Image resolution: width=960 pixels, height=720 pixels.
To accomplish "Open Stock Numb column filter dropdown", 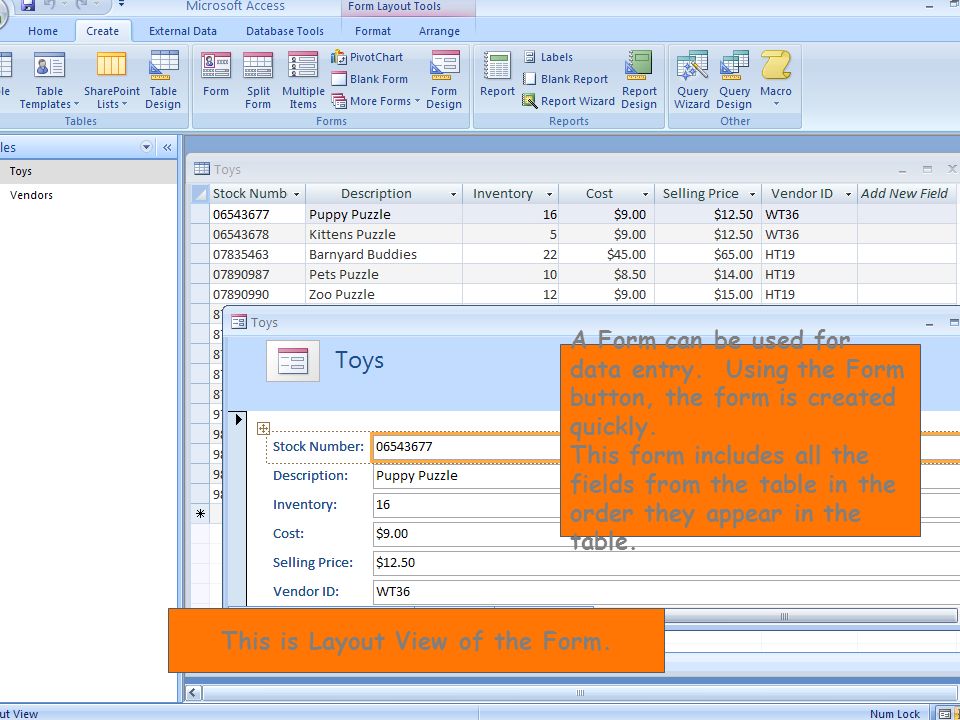I will click(x=296, y=194).
